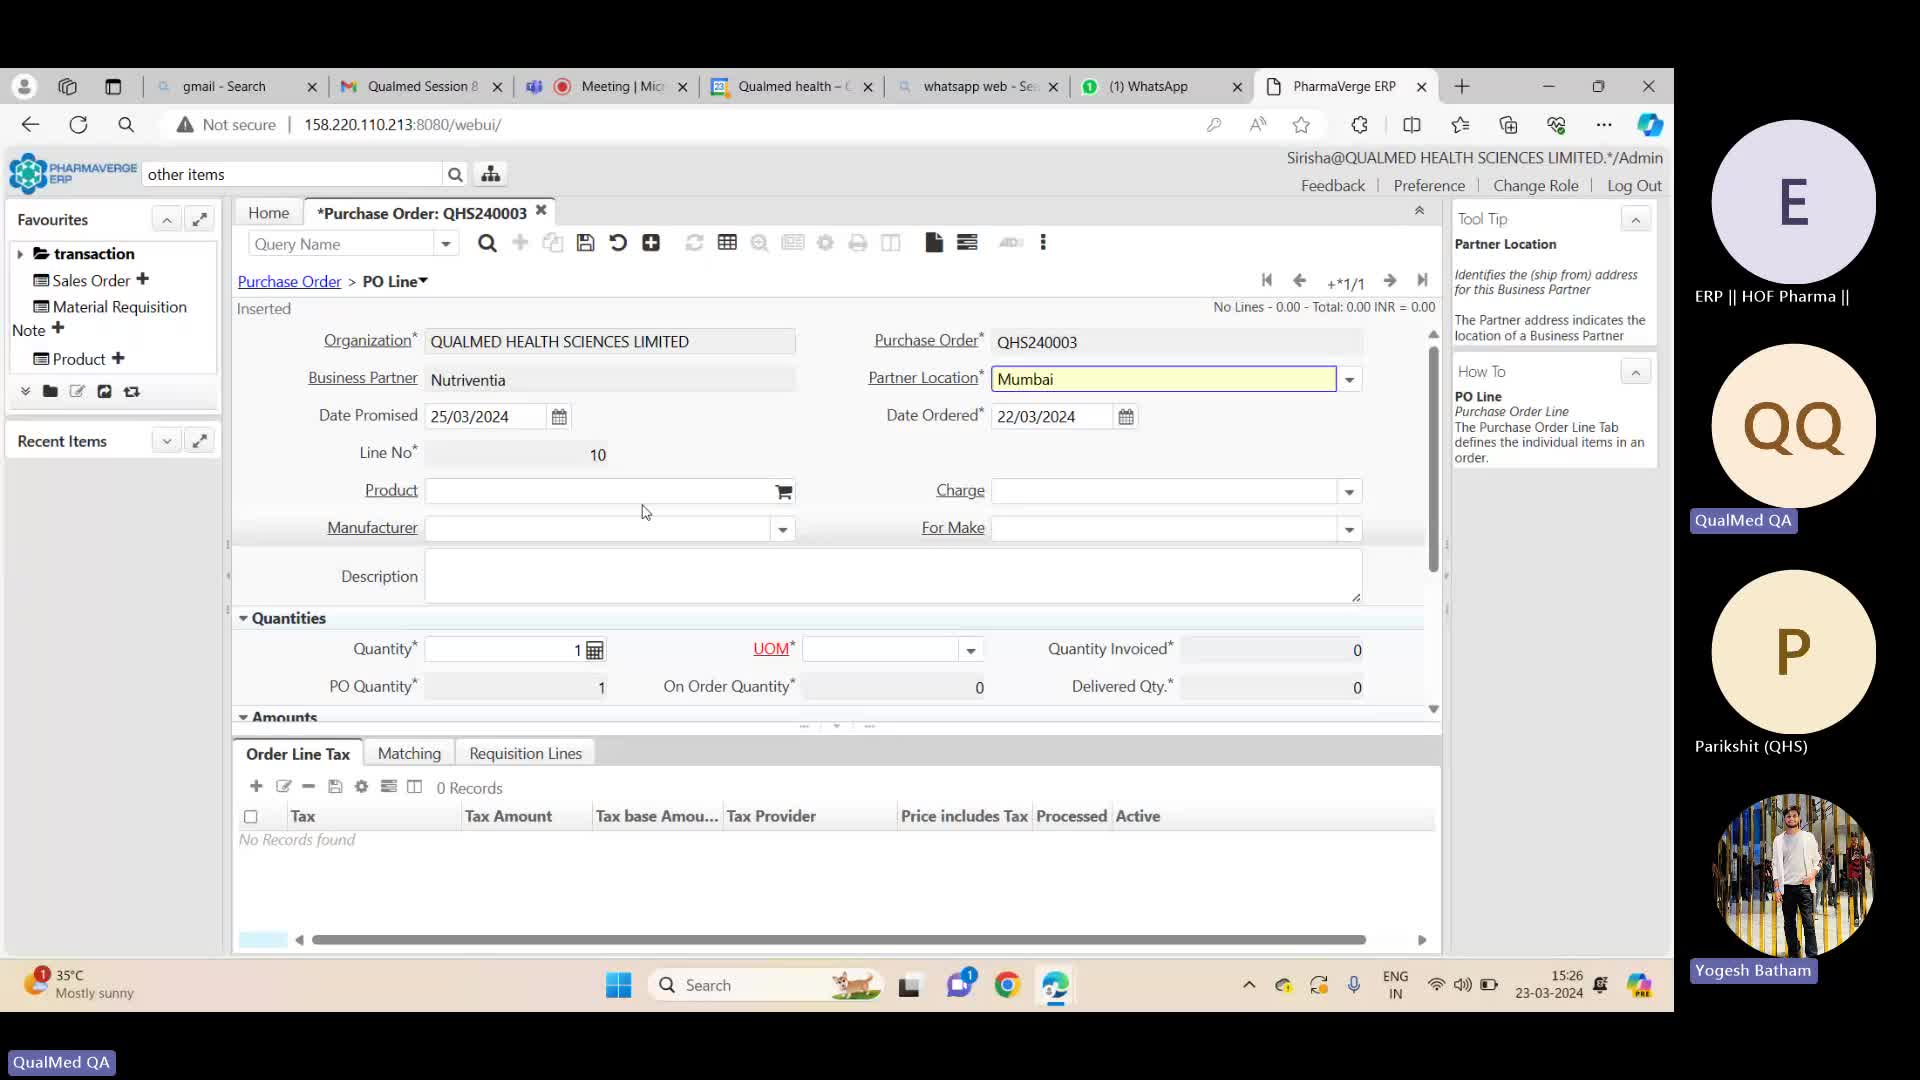The height and width of the screenshot is (1080, 1920).
Task: Go to the last record arrow
Action: [x=1422, y=281]
